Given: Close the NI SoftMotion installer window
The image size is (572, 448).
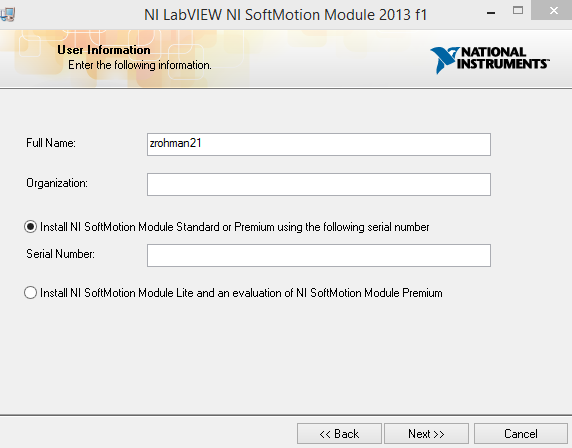Looking at the screenshot, I should 553,11.
